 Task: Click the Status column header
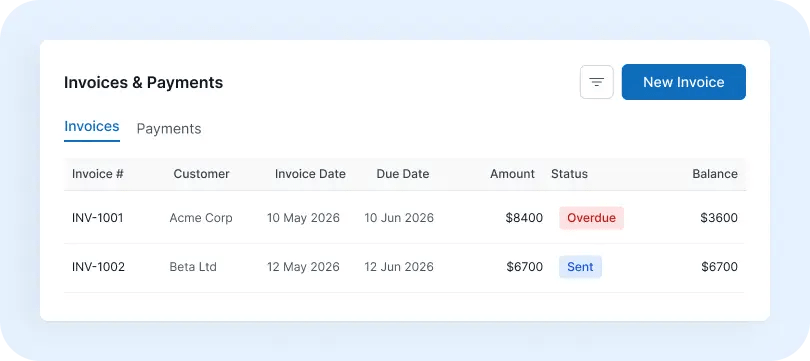[569, 174]
